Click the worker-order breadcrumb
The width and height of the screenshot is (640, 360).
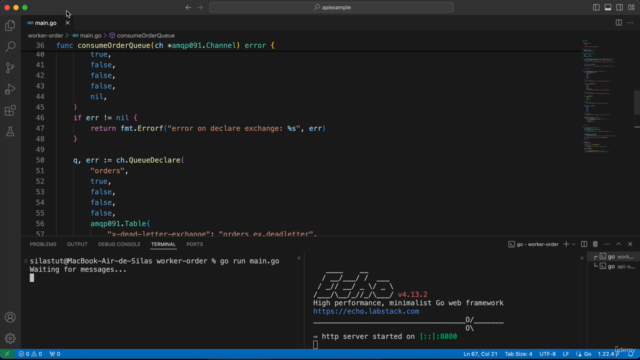coord(45,36)
